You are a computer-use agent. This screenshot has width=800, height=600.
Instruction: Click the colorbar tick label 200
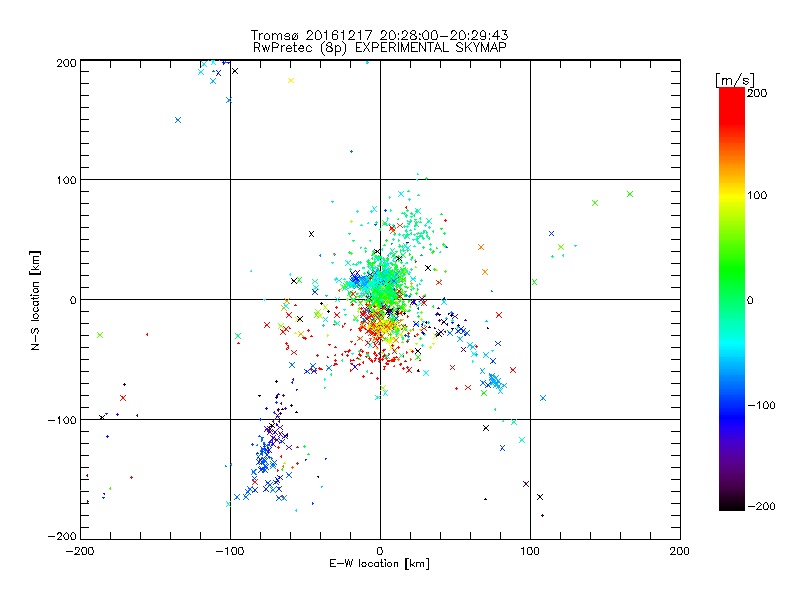(757, 93)
